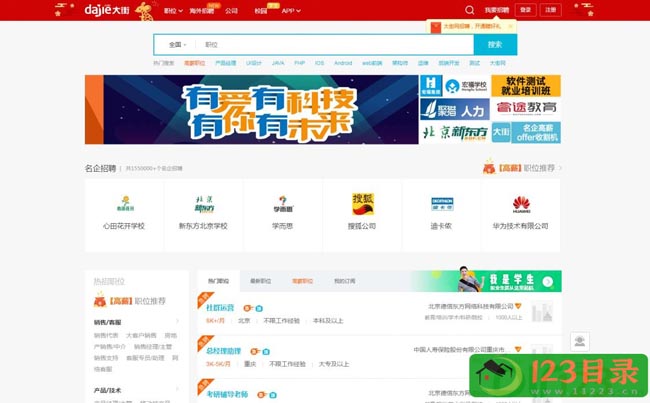Open the dajie 大街 logo homepage
This screenshot has width=650, height=403.
107,10
